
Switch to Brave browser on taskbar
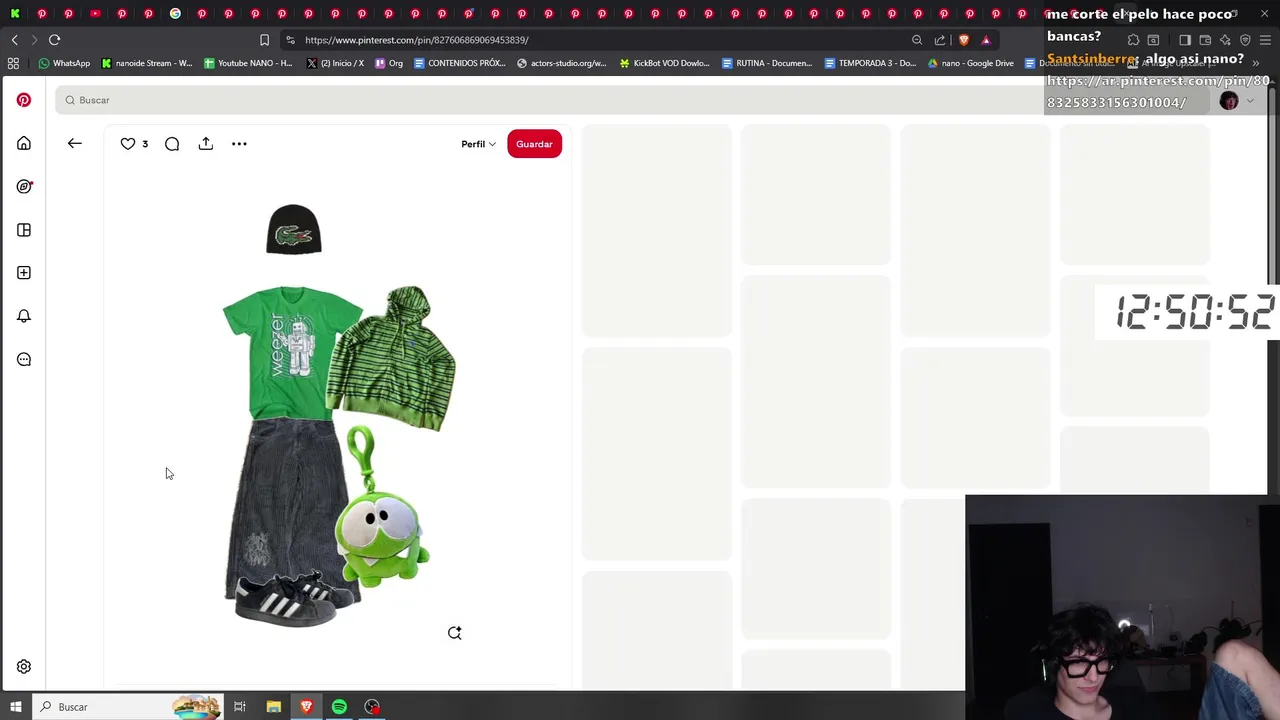click(x=306, y=707)
